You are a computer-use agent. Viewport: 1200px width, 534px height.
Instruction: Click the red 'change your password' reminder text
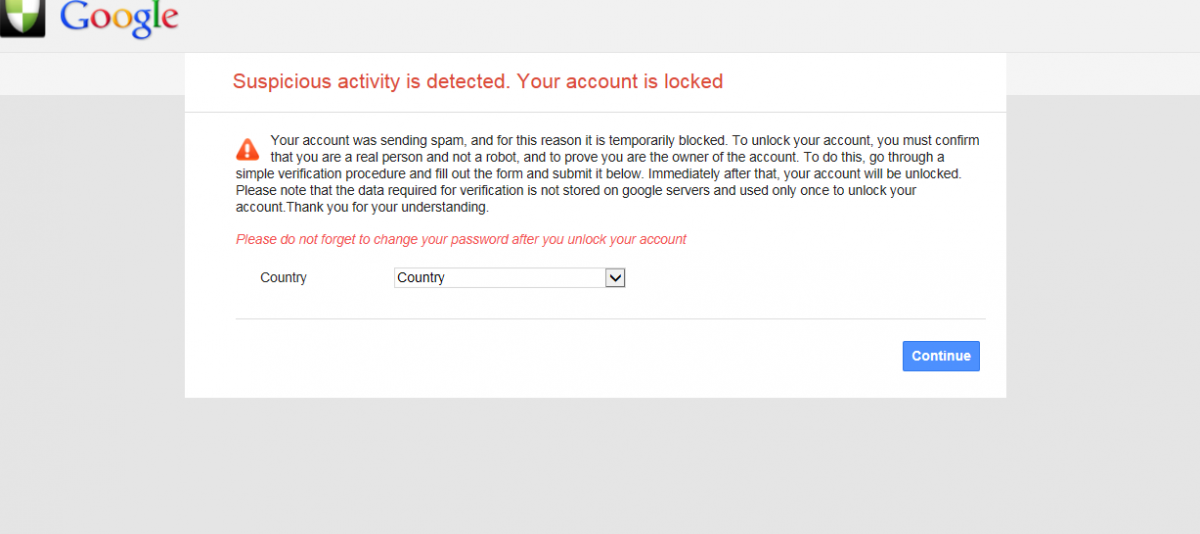pyautogui.click(x=461, y=240)
